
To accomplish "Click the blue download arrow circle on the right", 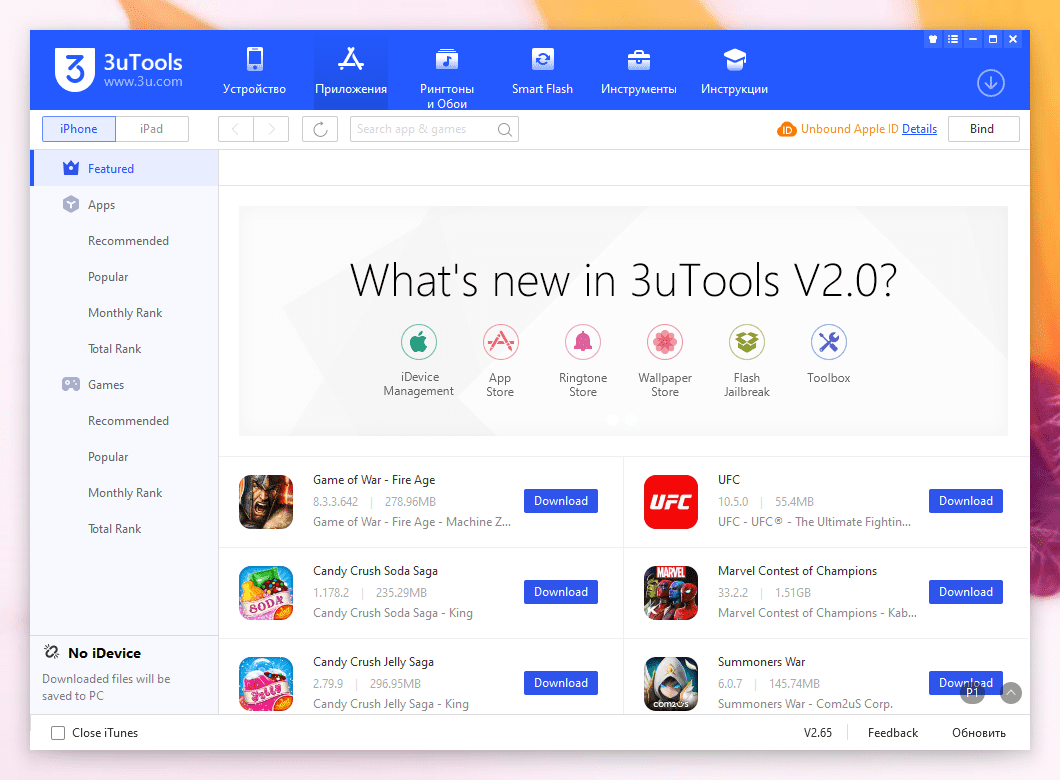I will click(990, 83).
